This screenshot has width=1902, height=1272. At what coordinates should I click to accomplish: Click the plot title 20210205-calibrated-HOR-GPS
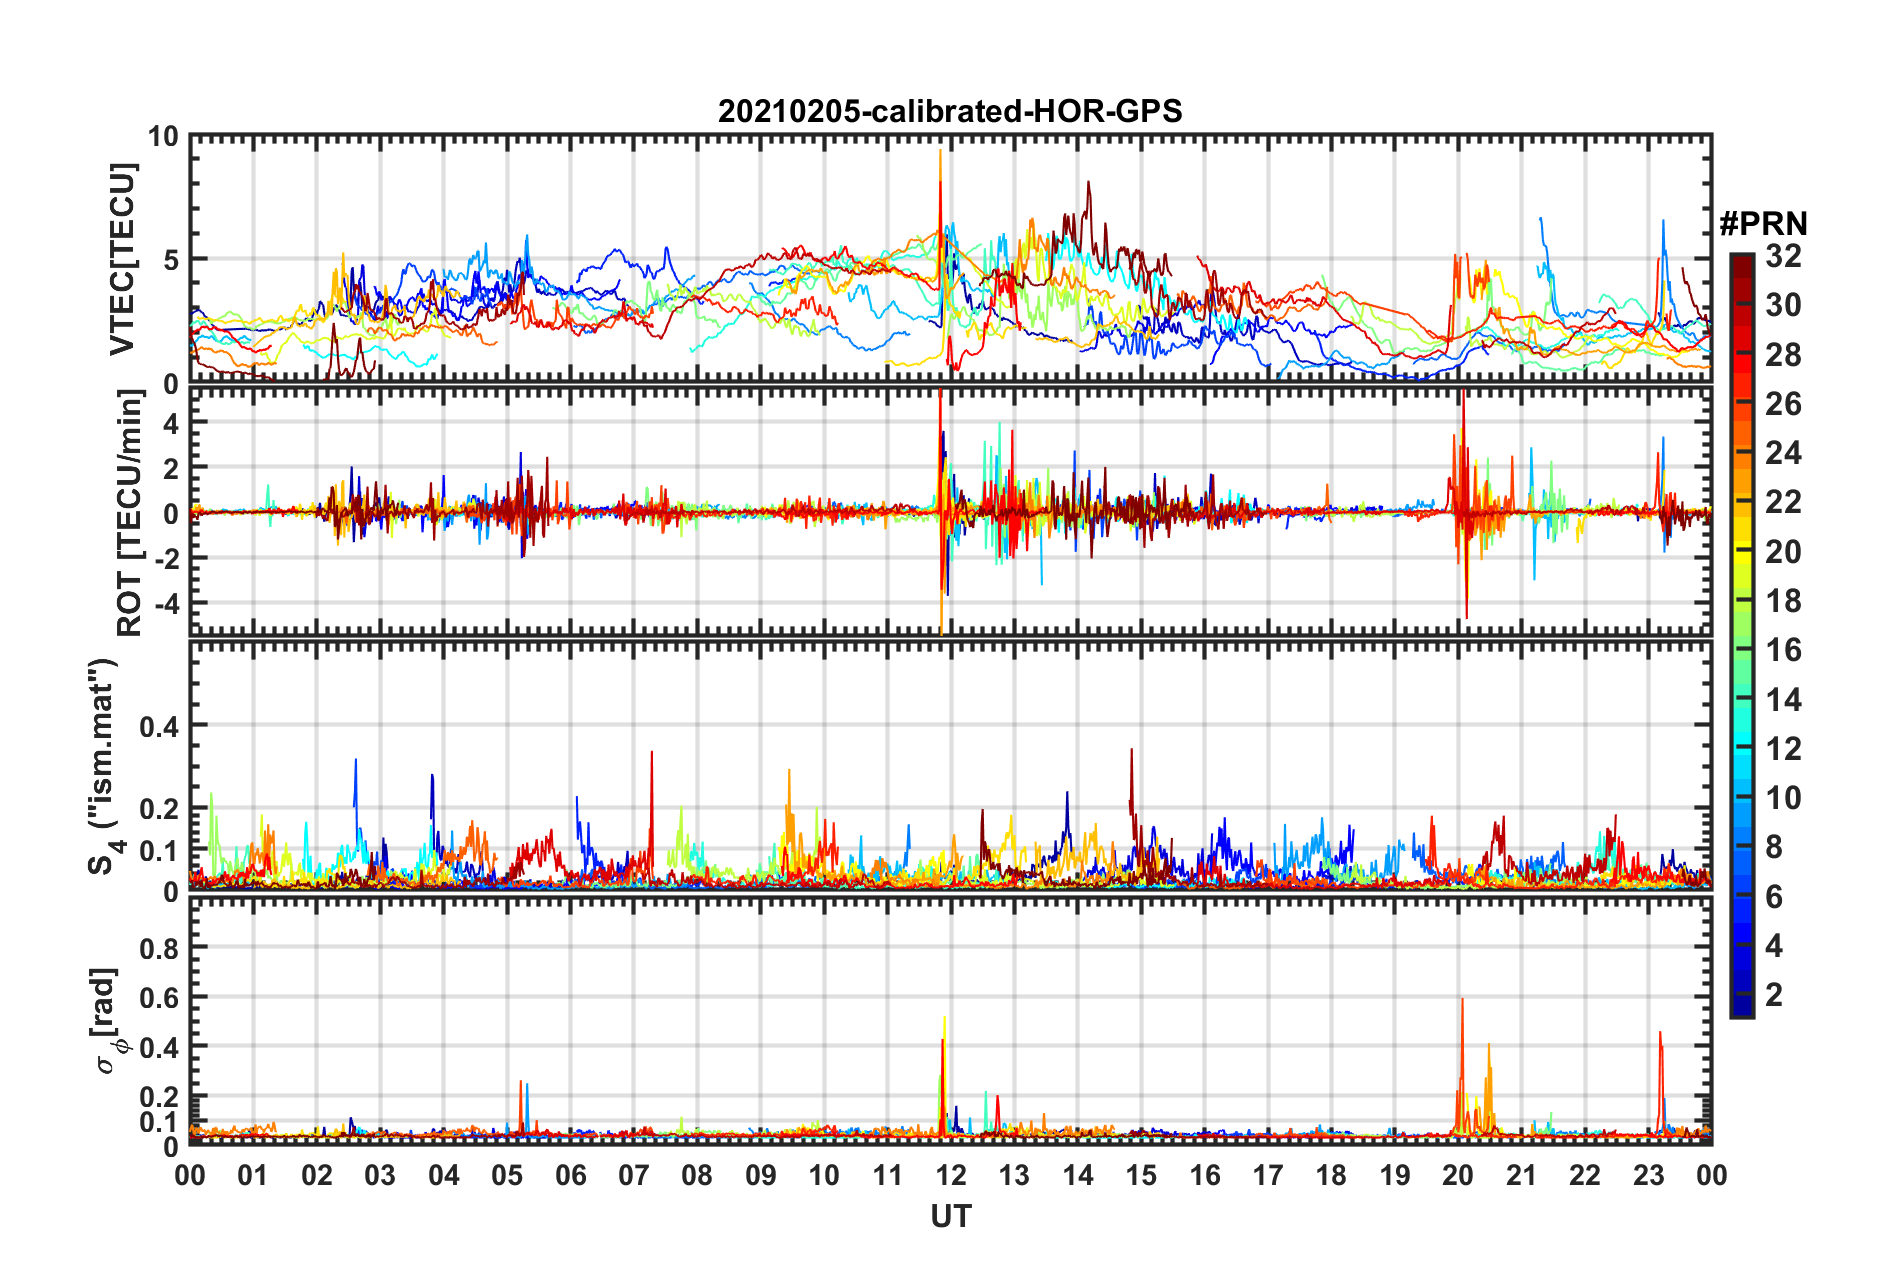(x=950, y=111)
